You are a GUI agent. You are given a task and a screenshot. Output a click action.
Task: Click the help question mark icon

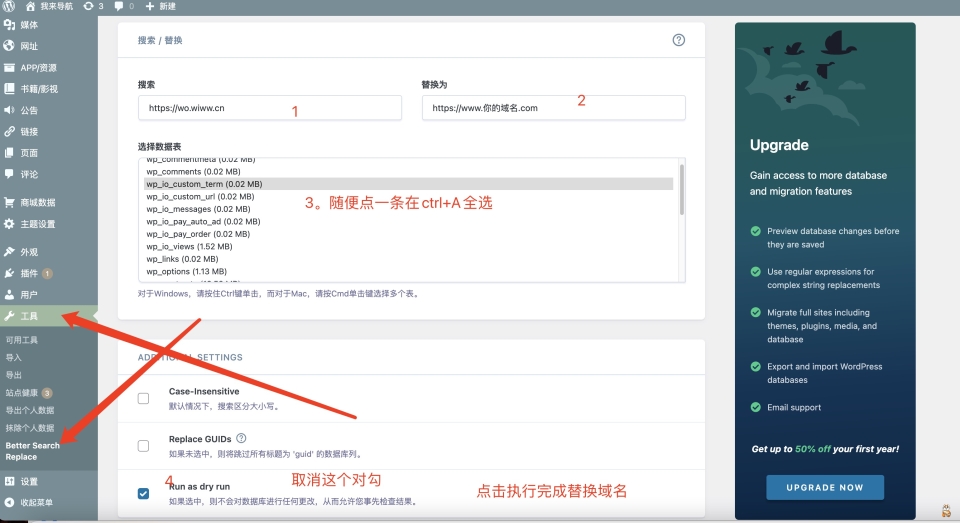click(679, 40)
